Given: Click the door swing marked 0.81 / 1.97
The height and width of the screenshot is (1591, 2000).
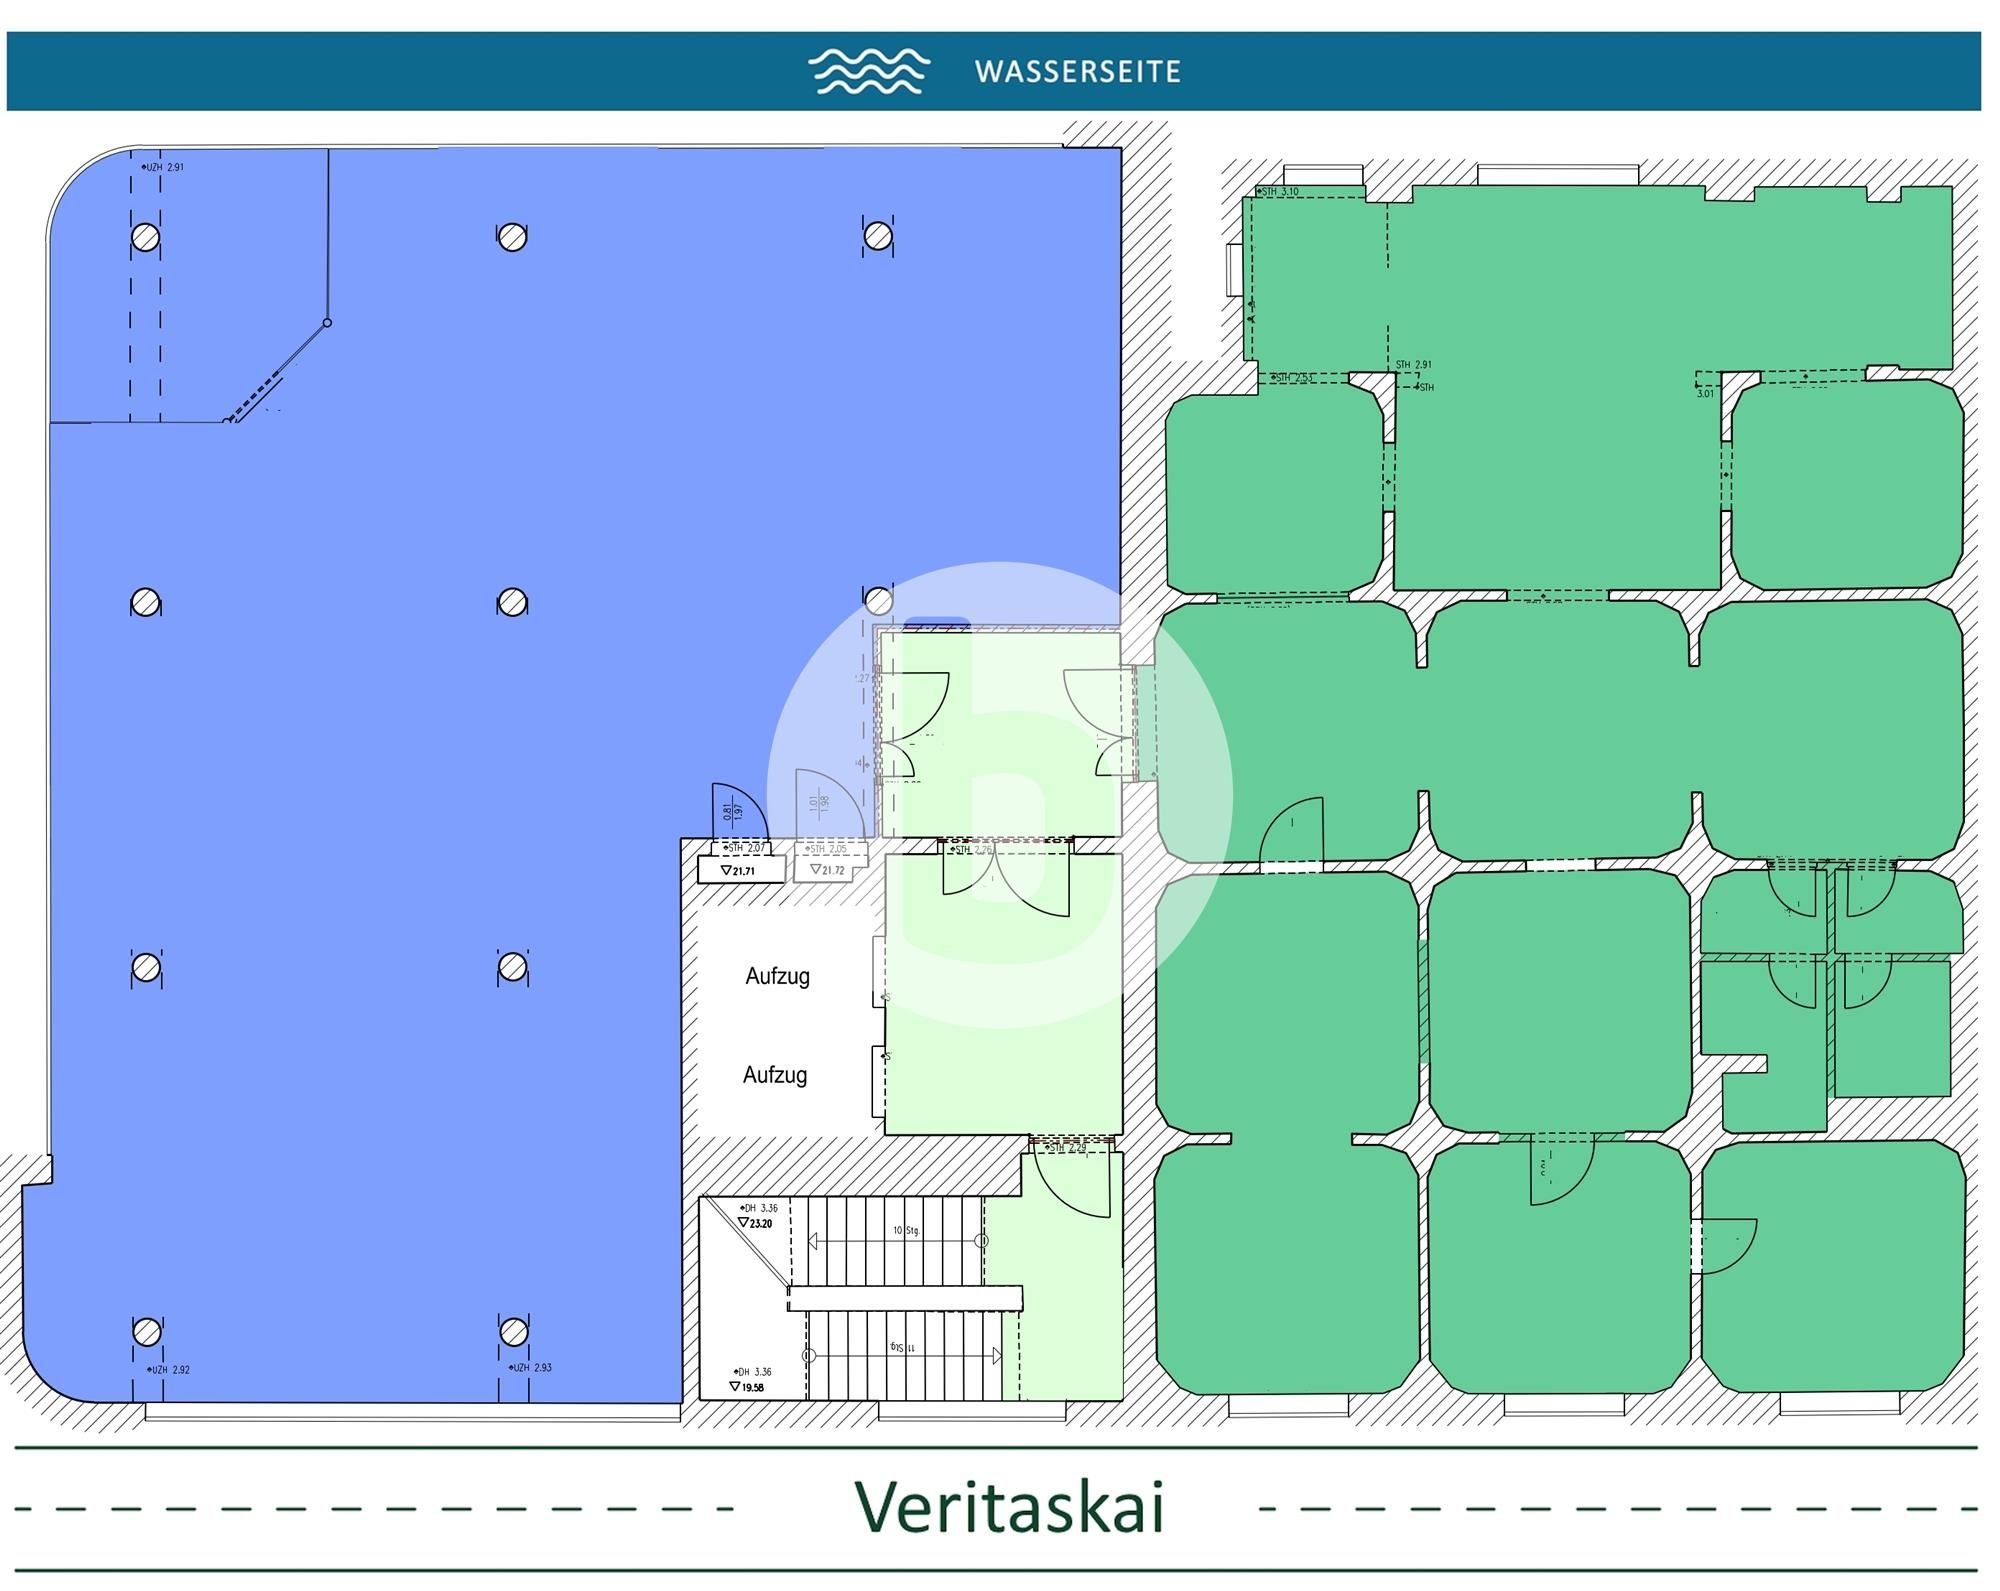Looking at the screenshot, I should [x=739, y=812].
